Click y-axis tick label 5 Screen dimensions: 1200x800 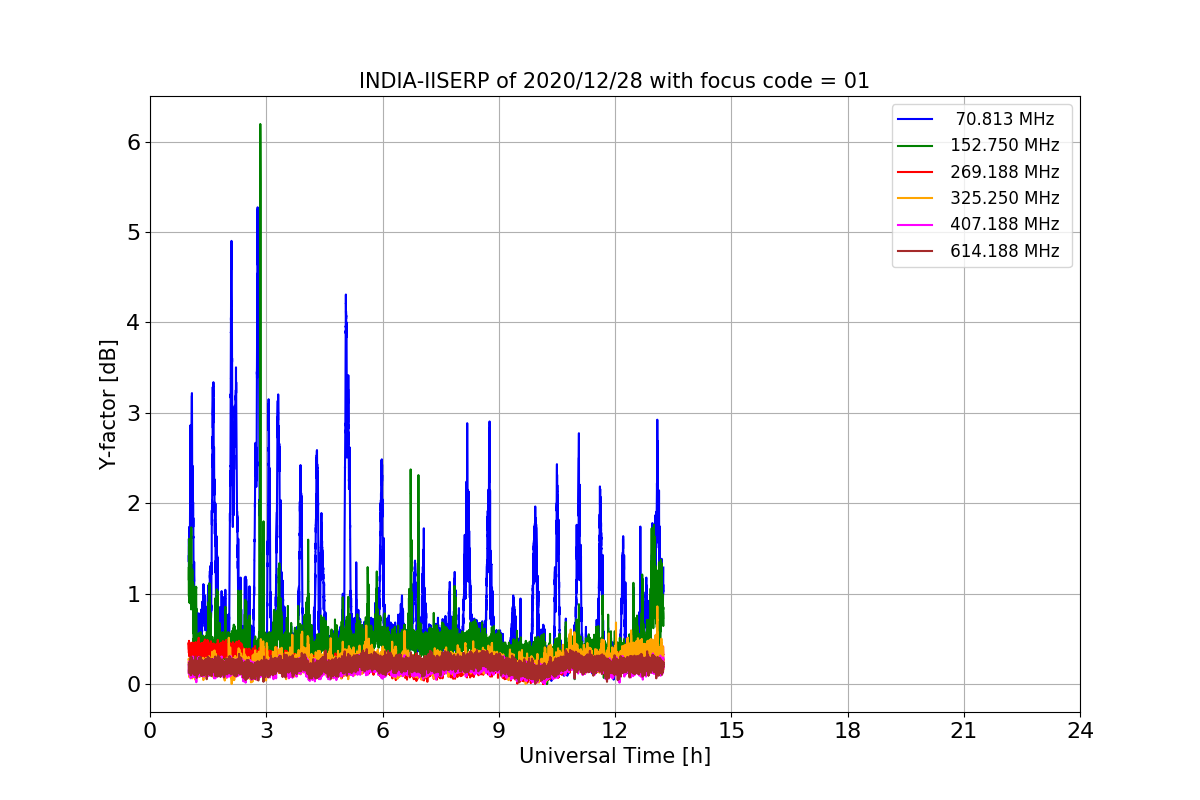coord(133,232)
